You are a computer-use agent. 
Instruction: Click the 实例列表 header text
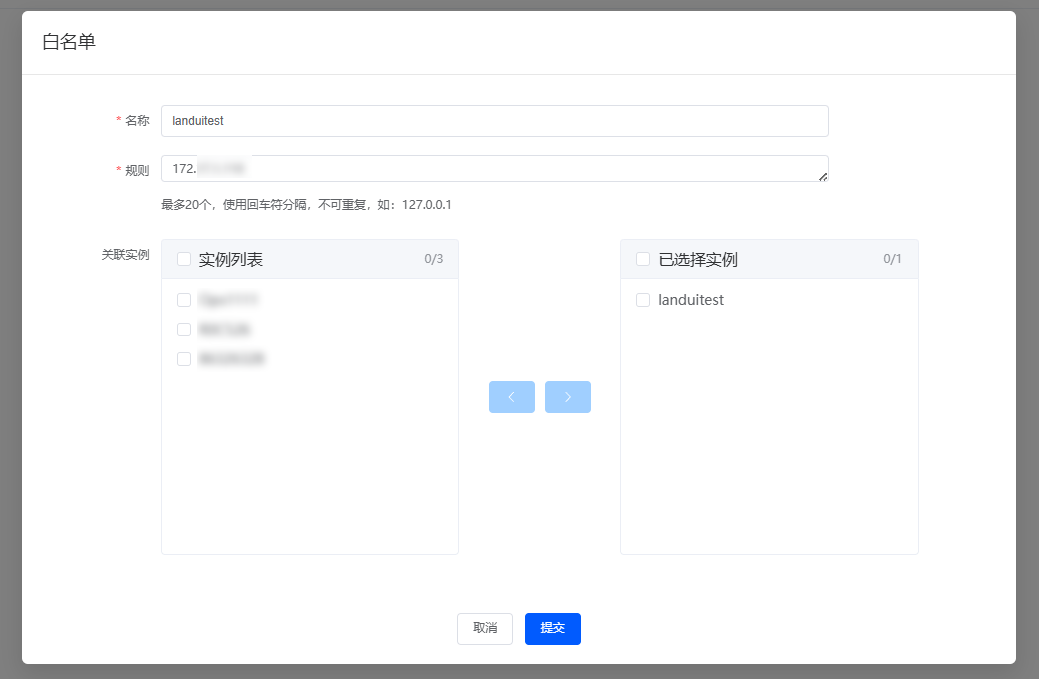[x=230, y=260]
